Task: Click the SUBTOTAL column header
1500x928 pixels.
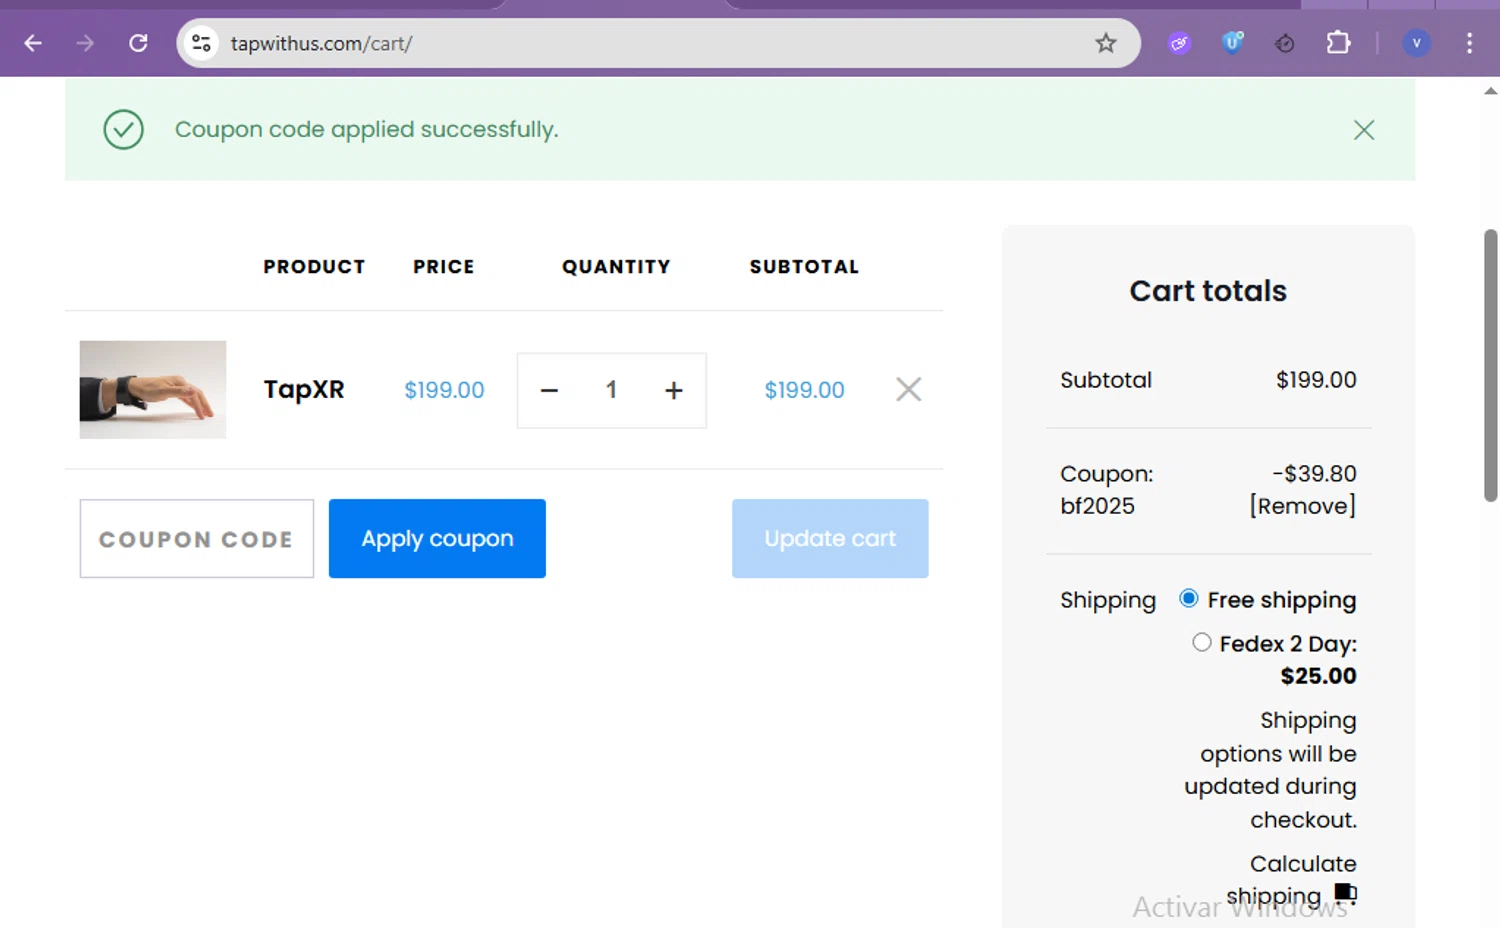Action: pos(804,267)
